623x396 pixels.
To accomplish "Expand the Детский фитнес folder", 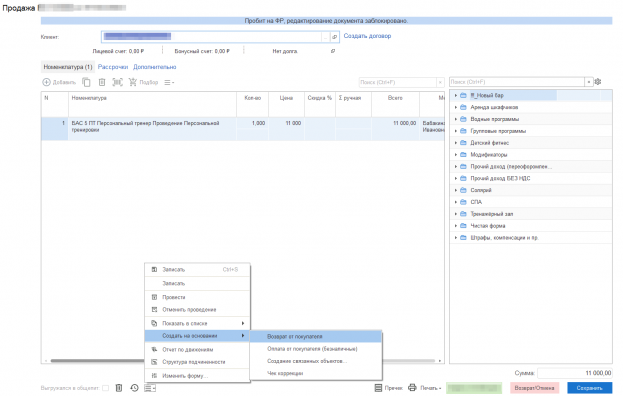I will point(455,143).
